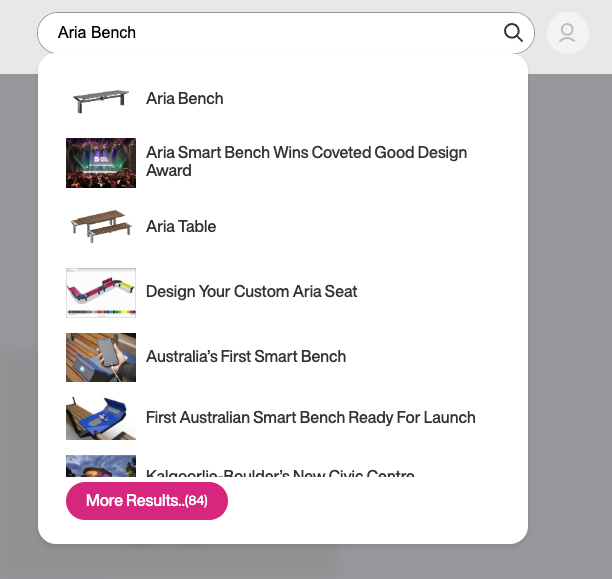Open Kalgoorlie-Boulder's New Civic Centre result
This screenshot has width=612, height=579.
coord(280,473)
